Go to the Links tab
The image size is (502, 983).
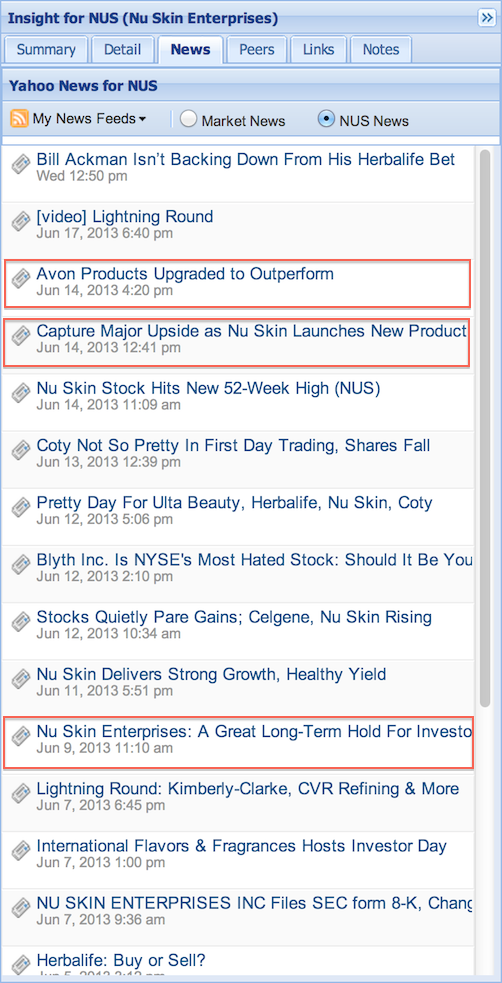point(318,50)
